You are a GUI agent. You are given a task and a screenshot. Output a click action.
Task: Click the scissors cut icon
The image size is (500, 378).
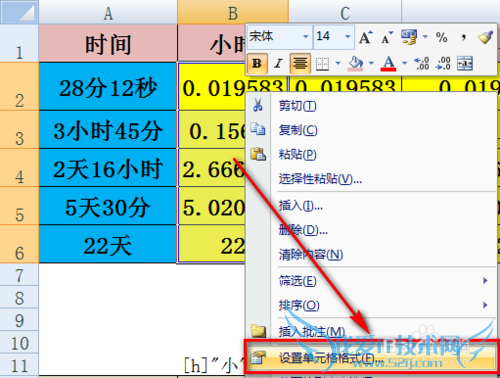[x=258, y=105]
